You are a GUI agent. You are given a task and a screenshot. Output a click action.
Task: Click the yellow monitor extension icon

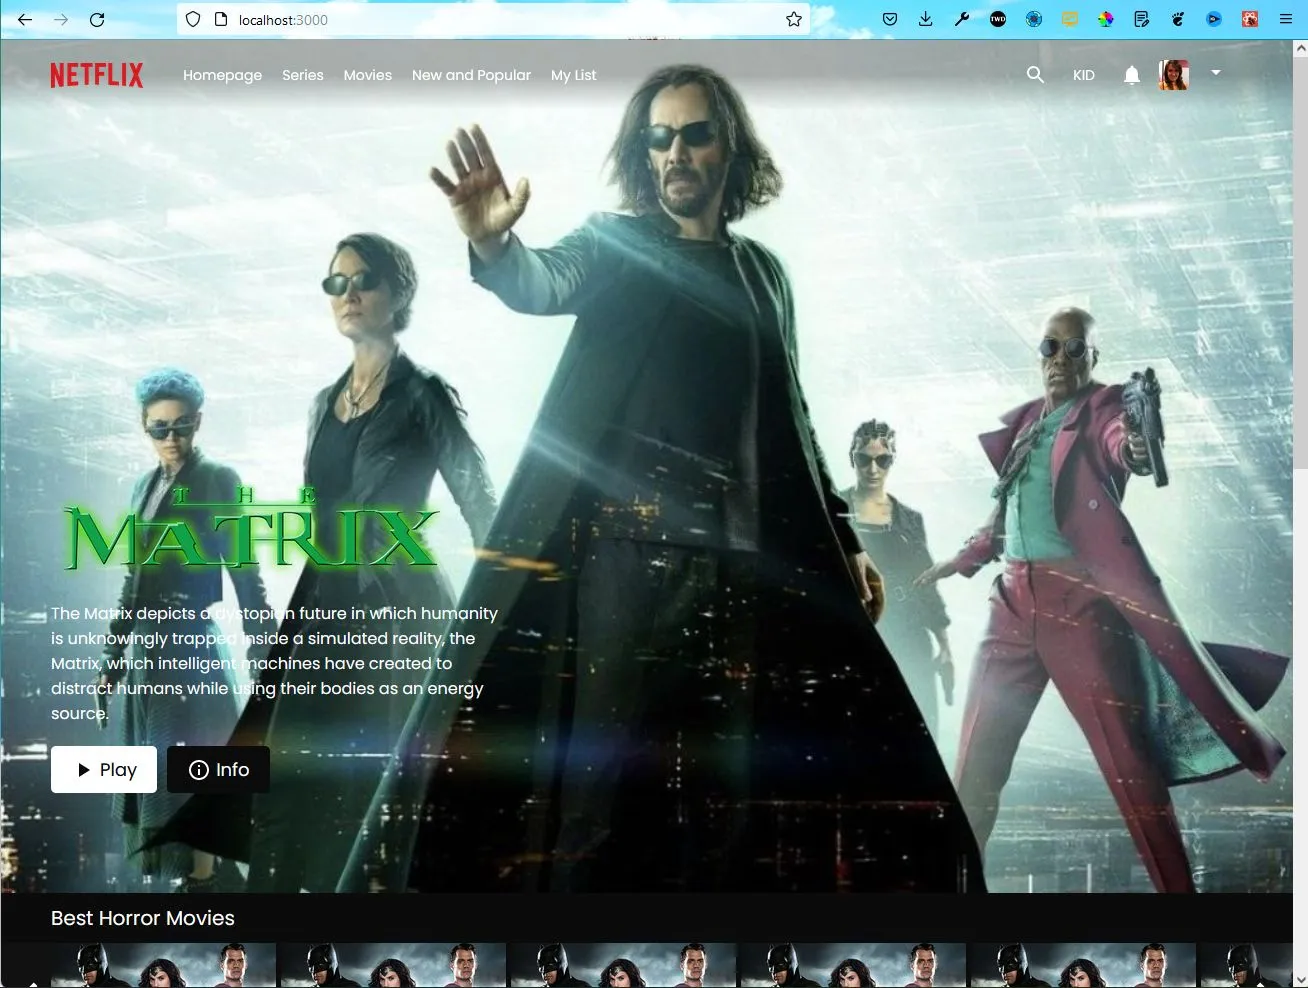[1070, 19]
